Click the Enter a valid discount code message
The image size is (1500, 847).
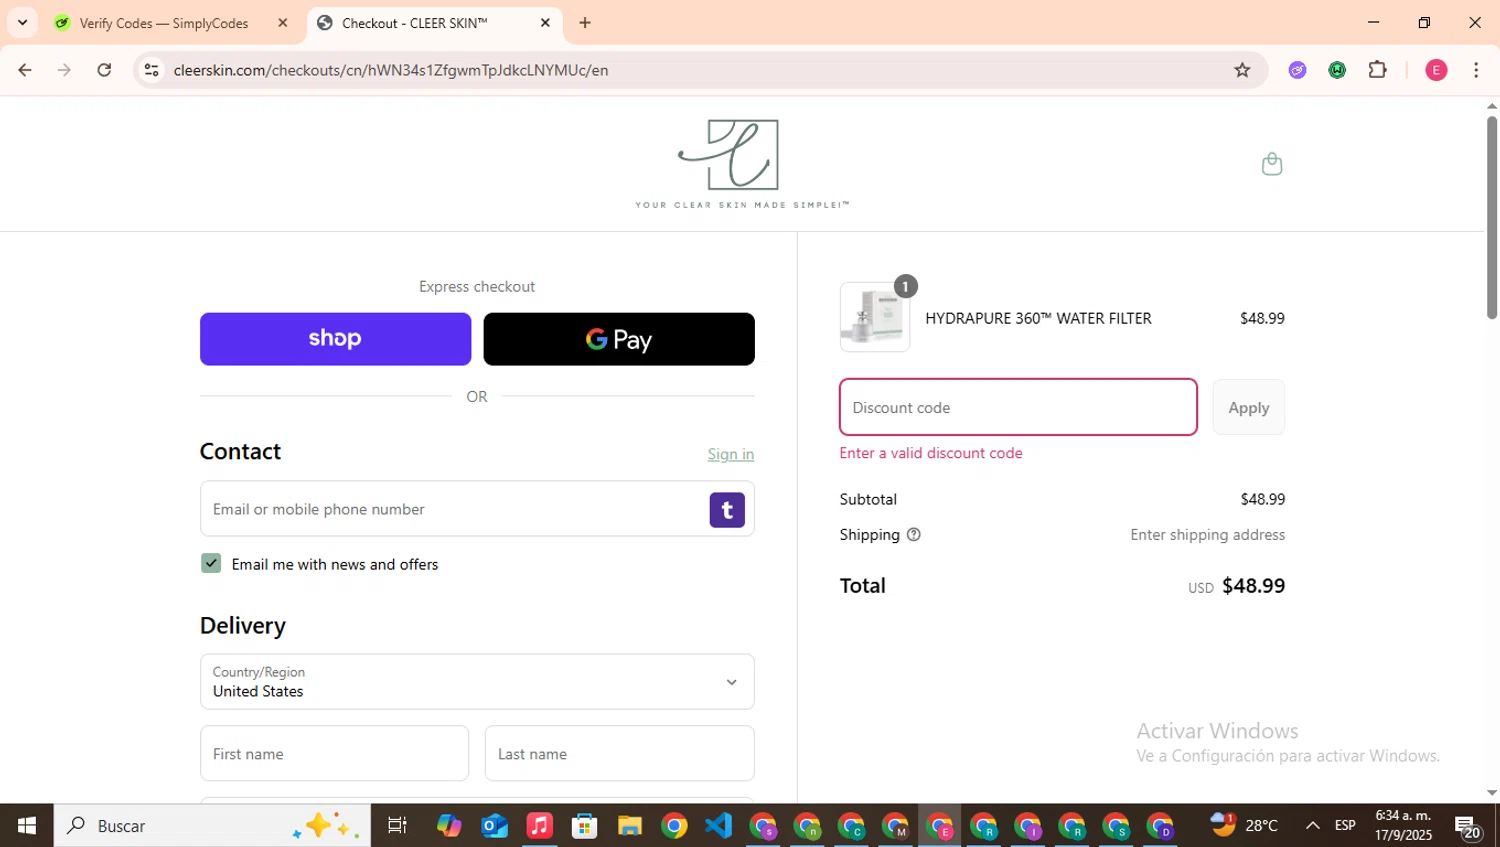[931, 453]
